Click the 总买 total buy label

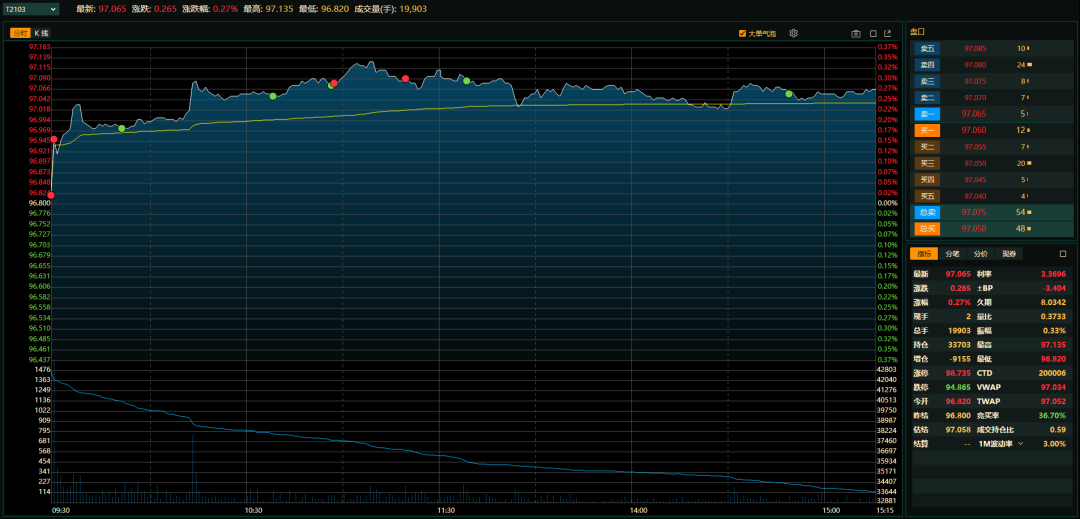click(927, 229)
